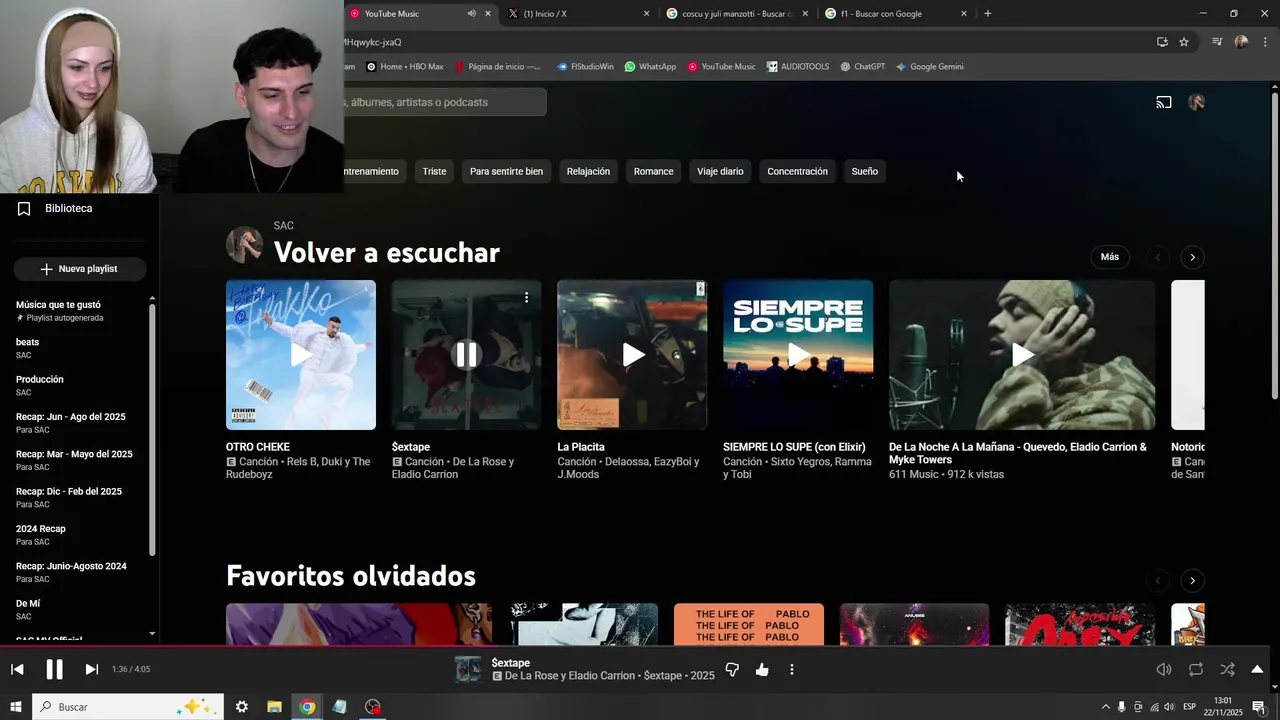Click the sidebar scroll down arrow
1280x720 pixels.
coord(152,633)
